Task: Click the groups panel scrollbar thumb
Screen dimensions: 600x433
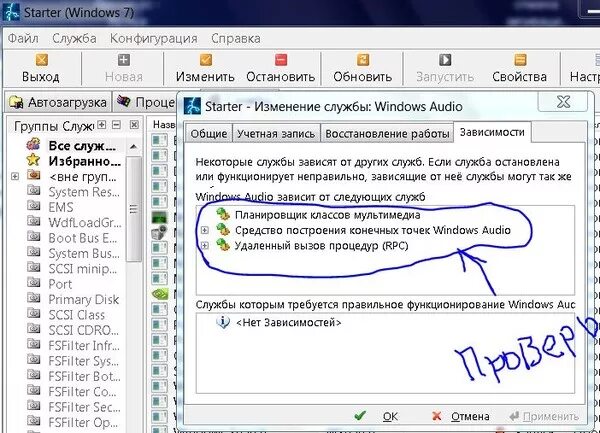Action: coord(133,209)
